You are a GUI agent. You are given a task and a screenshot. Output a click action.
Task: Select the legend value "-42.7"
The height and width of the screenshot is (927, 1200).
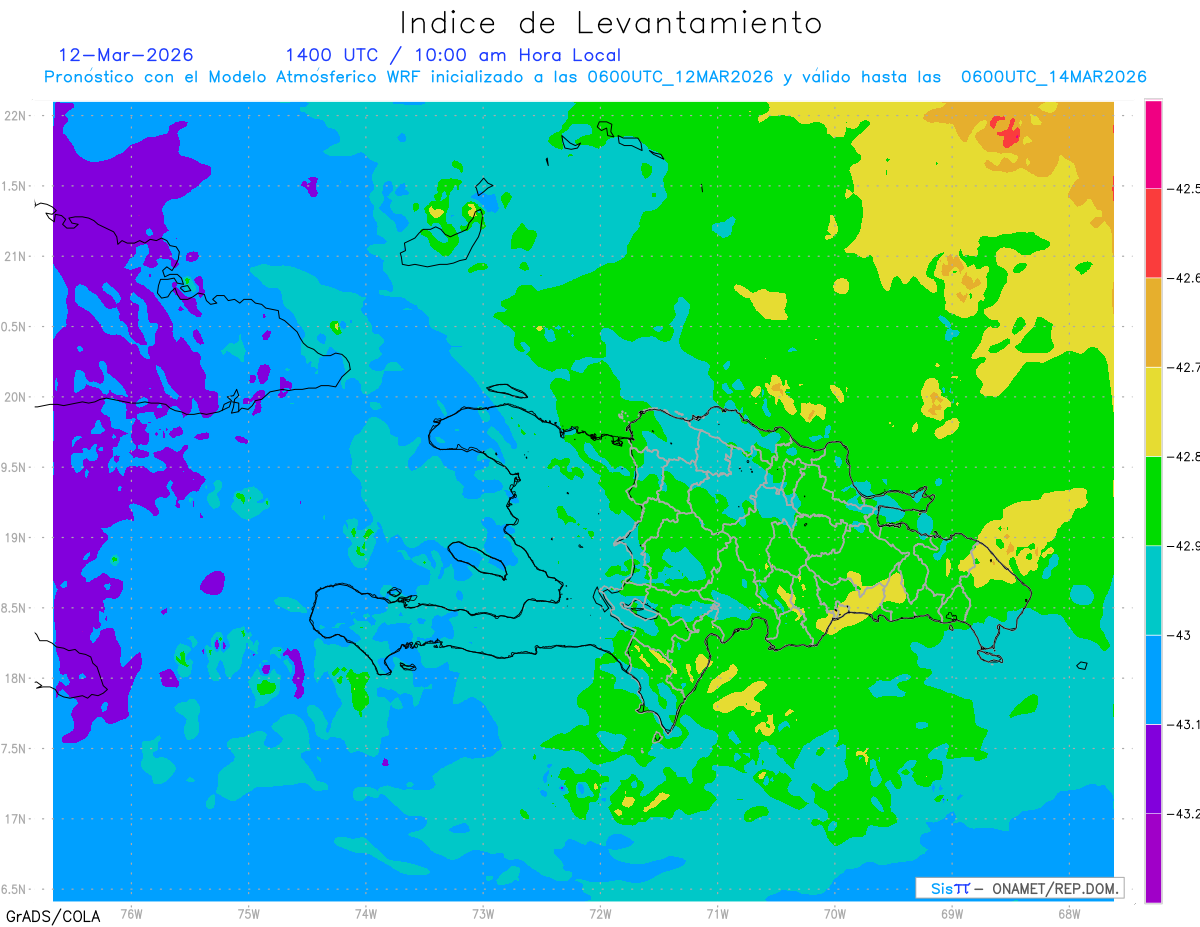(x=1182, y=367)
